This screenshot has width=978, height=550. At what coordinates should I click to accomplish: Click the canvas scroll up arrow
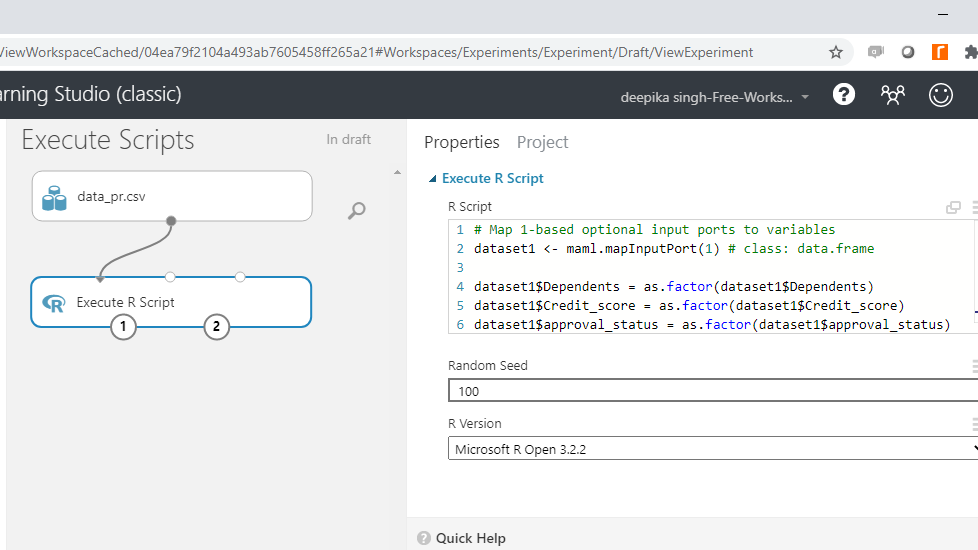click(x=397, y=172)
